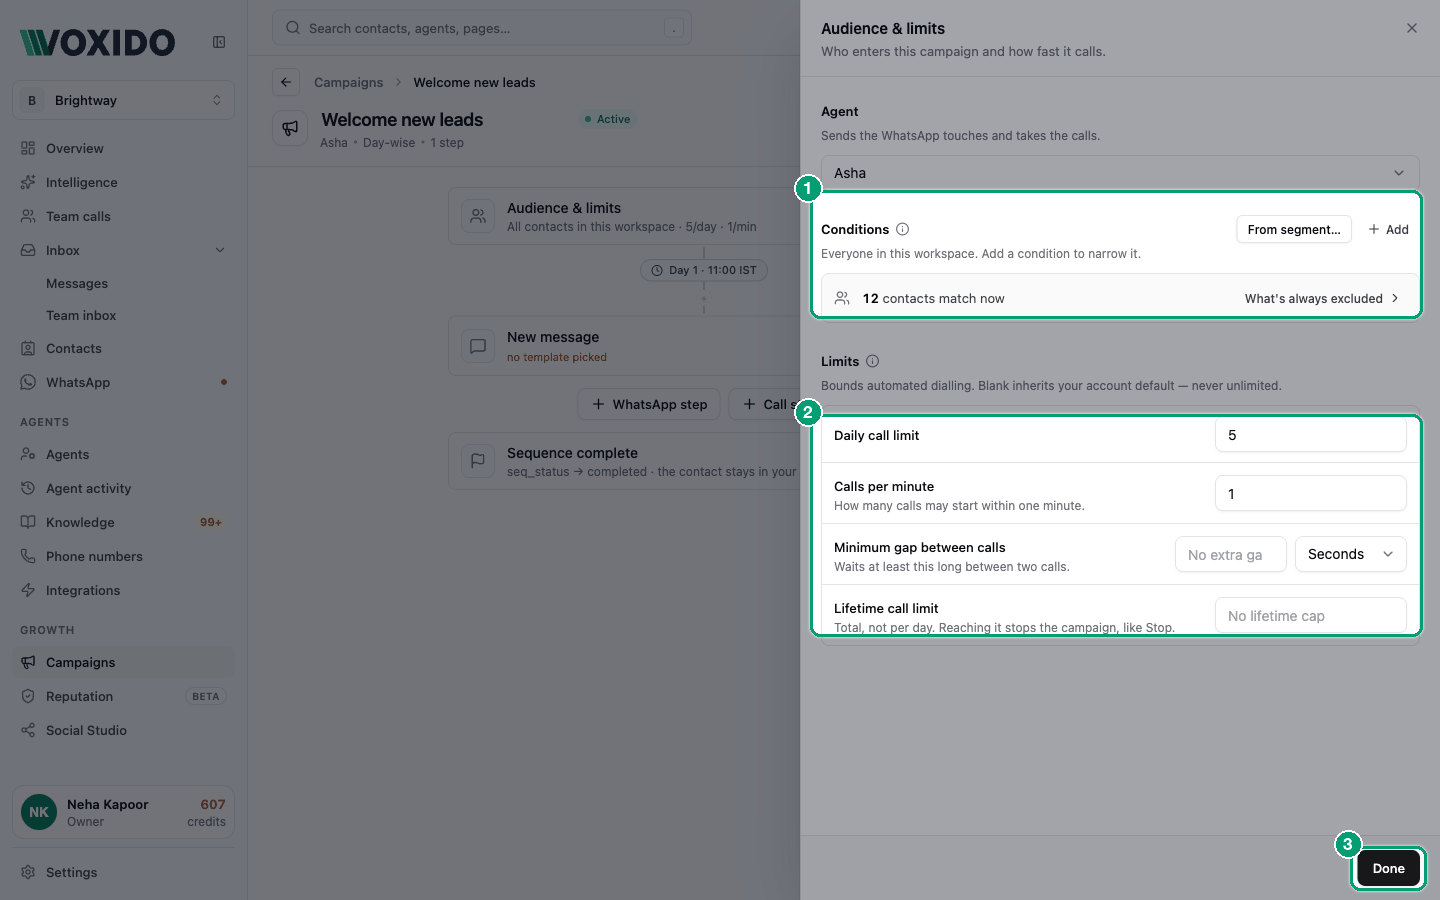Open the Seconds unit dropdown
Image resolution: width=1440 pixels, height=900 pixels.
[x=1350, y=554]
